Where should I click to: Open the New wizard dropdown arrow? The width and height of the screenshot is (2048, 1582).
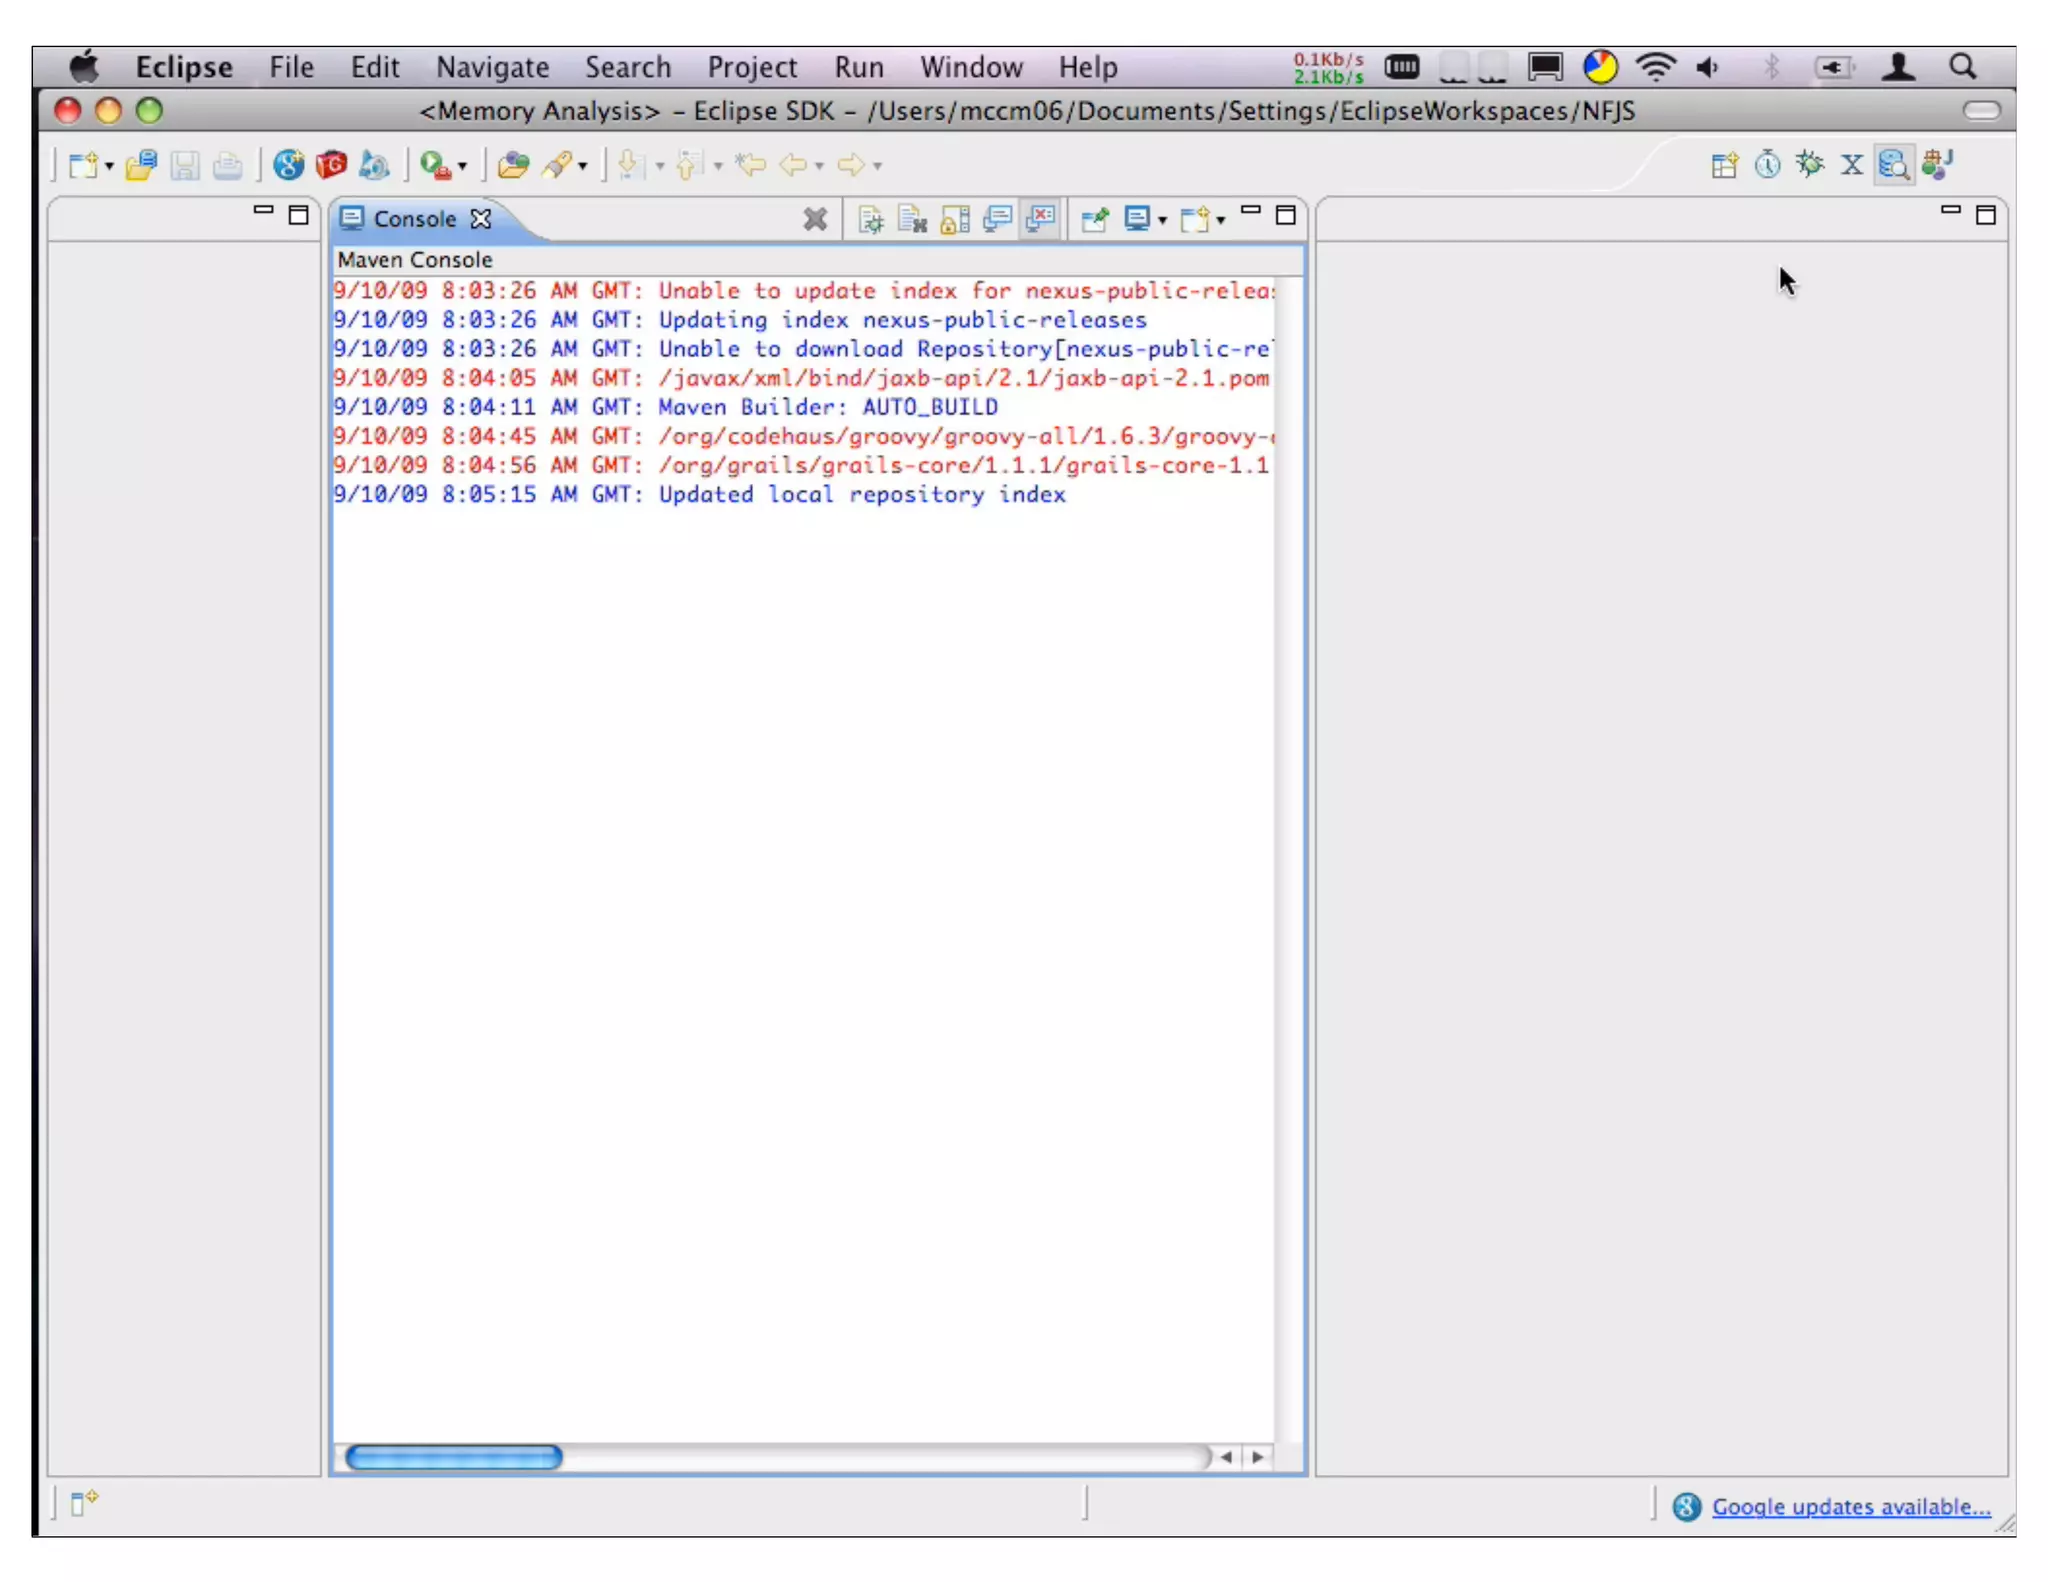click(109, 167)
